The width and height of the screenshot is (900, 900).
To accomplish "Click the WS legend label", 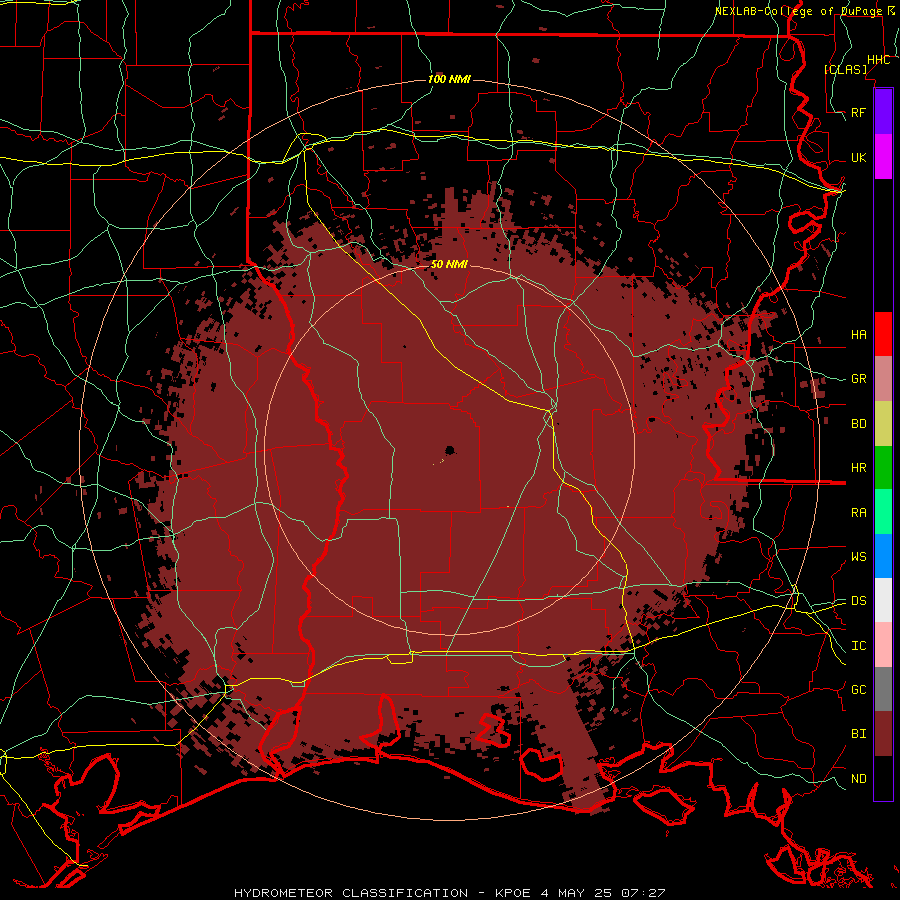I will [858, 556].
